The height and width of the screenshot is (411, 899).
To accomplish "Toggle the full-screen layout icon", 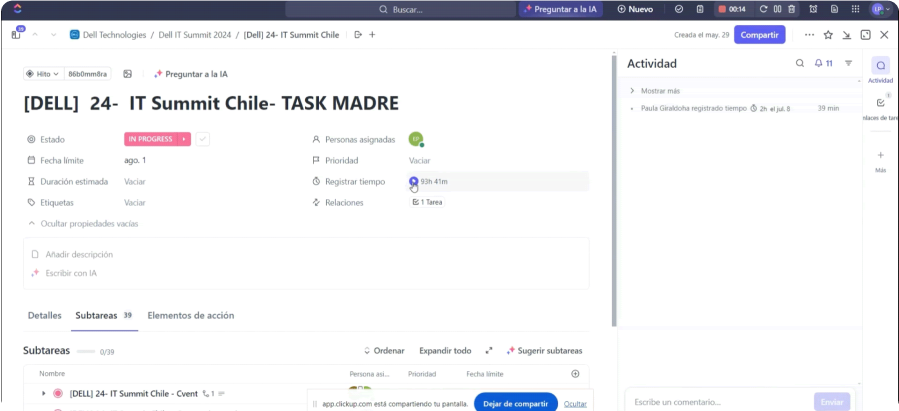I will (866, 35).
